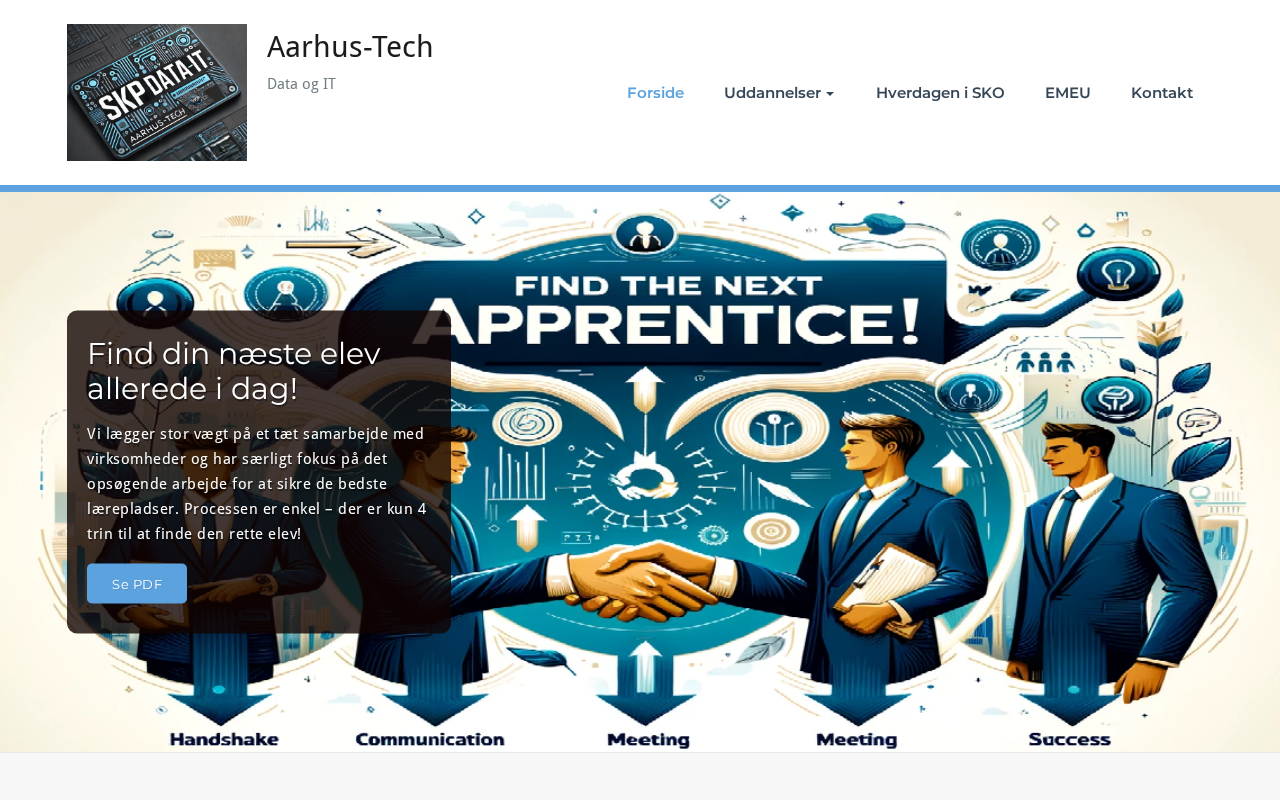
Task: Open the Hverdagen i SKO page
Action: point(940,93)
